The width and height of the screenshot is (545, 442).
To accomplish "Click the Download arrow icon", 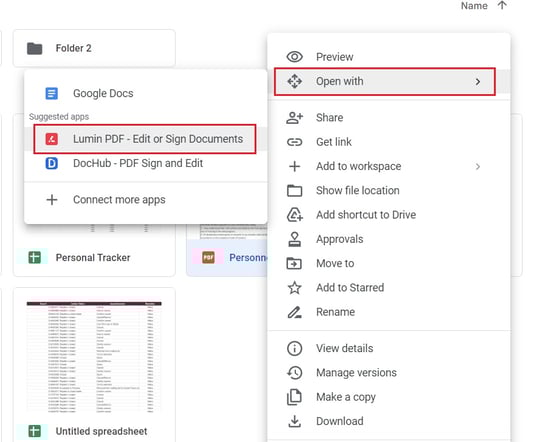I will (294, 421).
